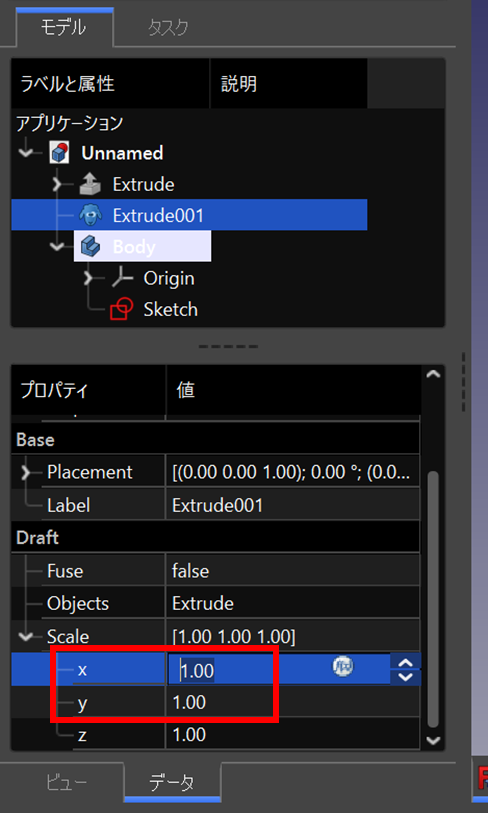
Task: Open expression editor icon in x field
Action: click(342, 666)
